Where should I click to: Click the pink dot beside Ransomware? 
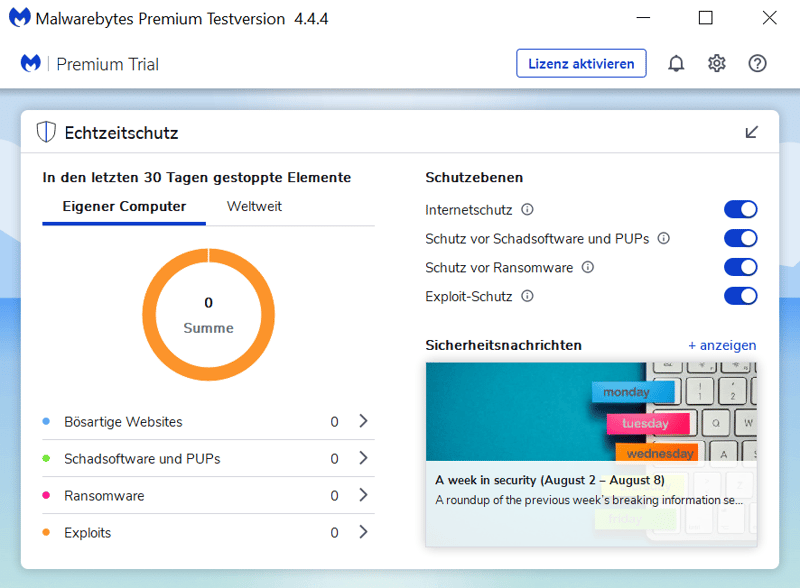[x=46, y=495]
